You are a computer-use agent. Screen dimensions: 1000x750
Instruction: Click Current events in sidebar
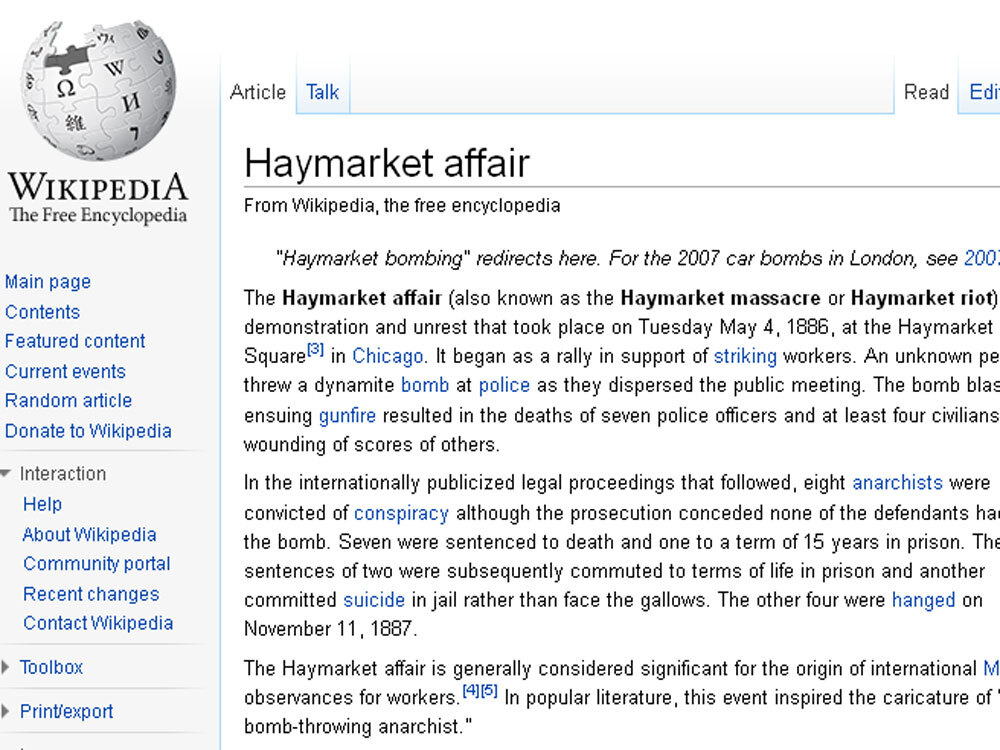pos(65,371)
